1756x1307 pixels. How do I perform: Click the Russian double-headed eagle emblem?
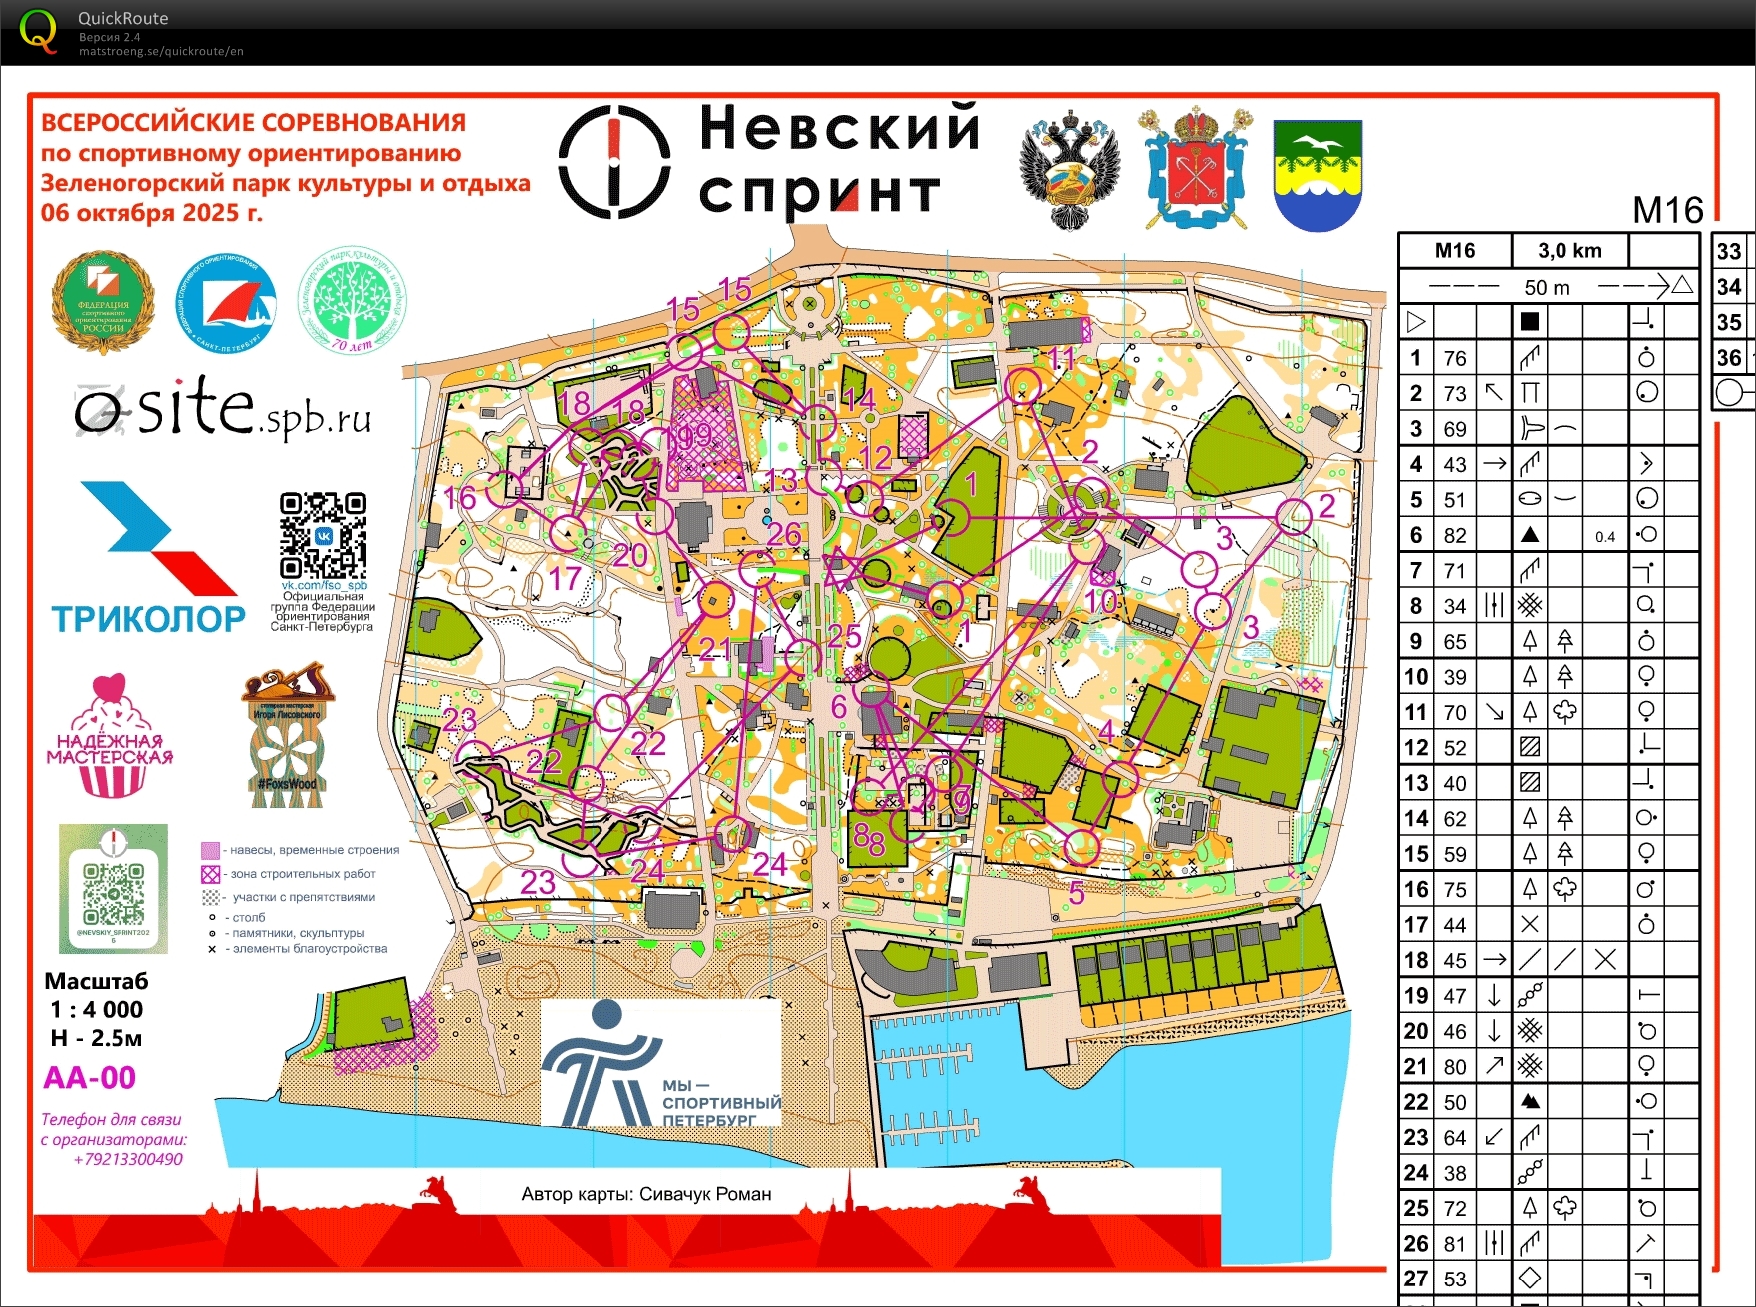tap(1069, 172)
